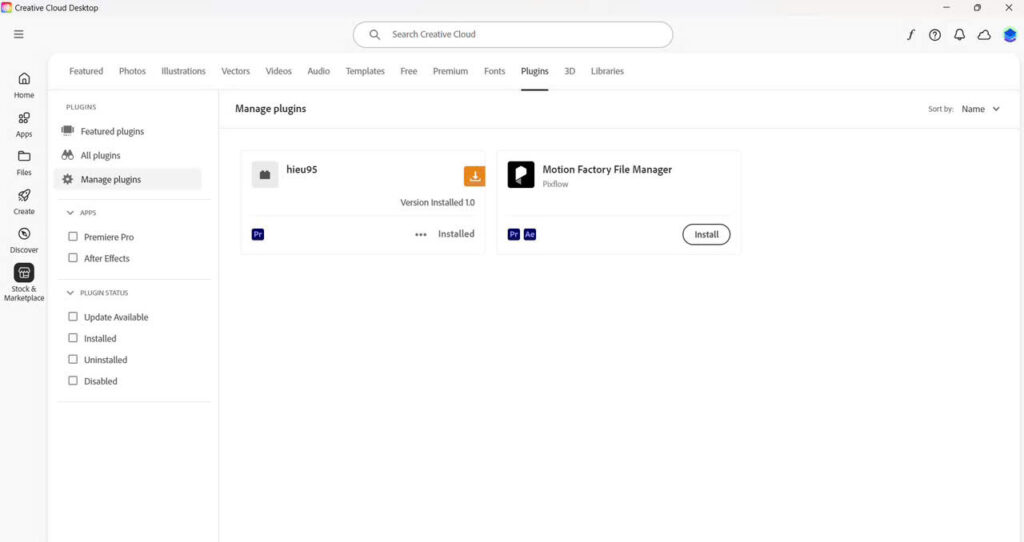Click Premiere Pro badge on hieu95 card

258,234
